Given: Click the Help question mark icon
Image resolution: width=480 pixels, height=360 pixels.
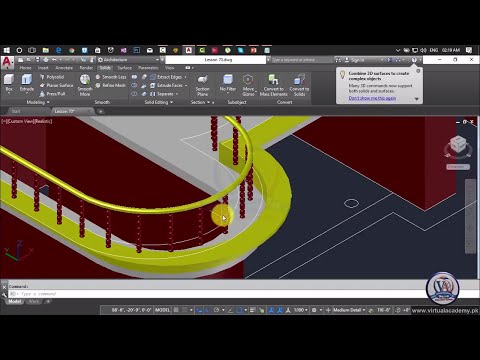Looking at the screenshot, I should (x=414, y=60).
